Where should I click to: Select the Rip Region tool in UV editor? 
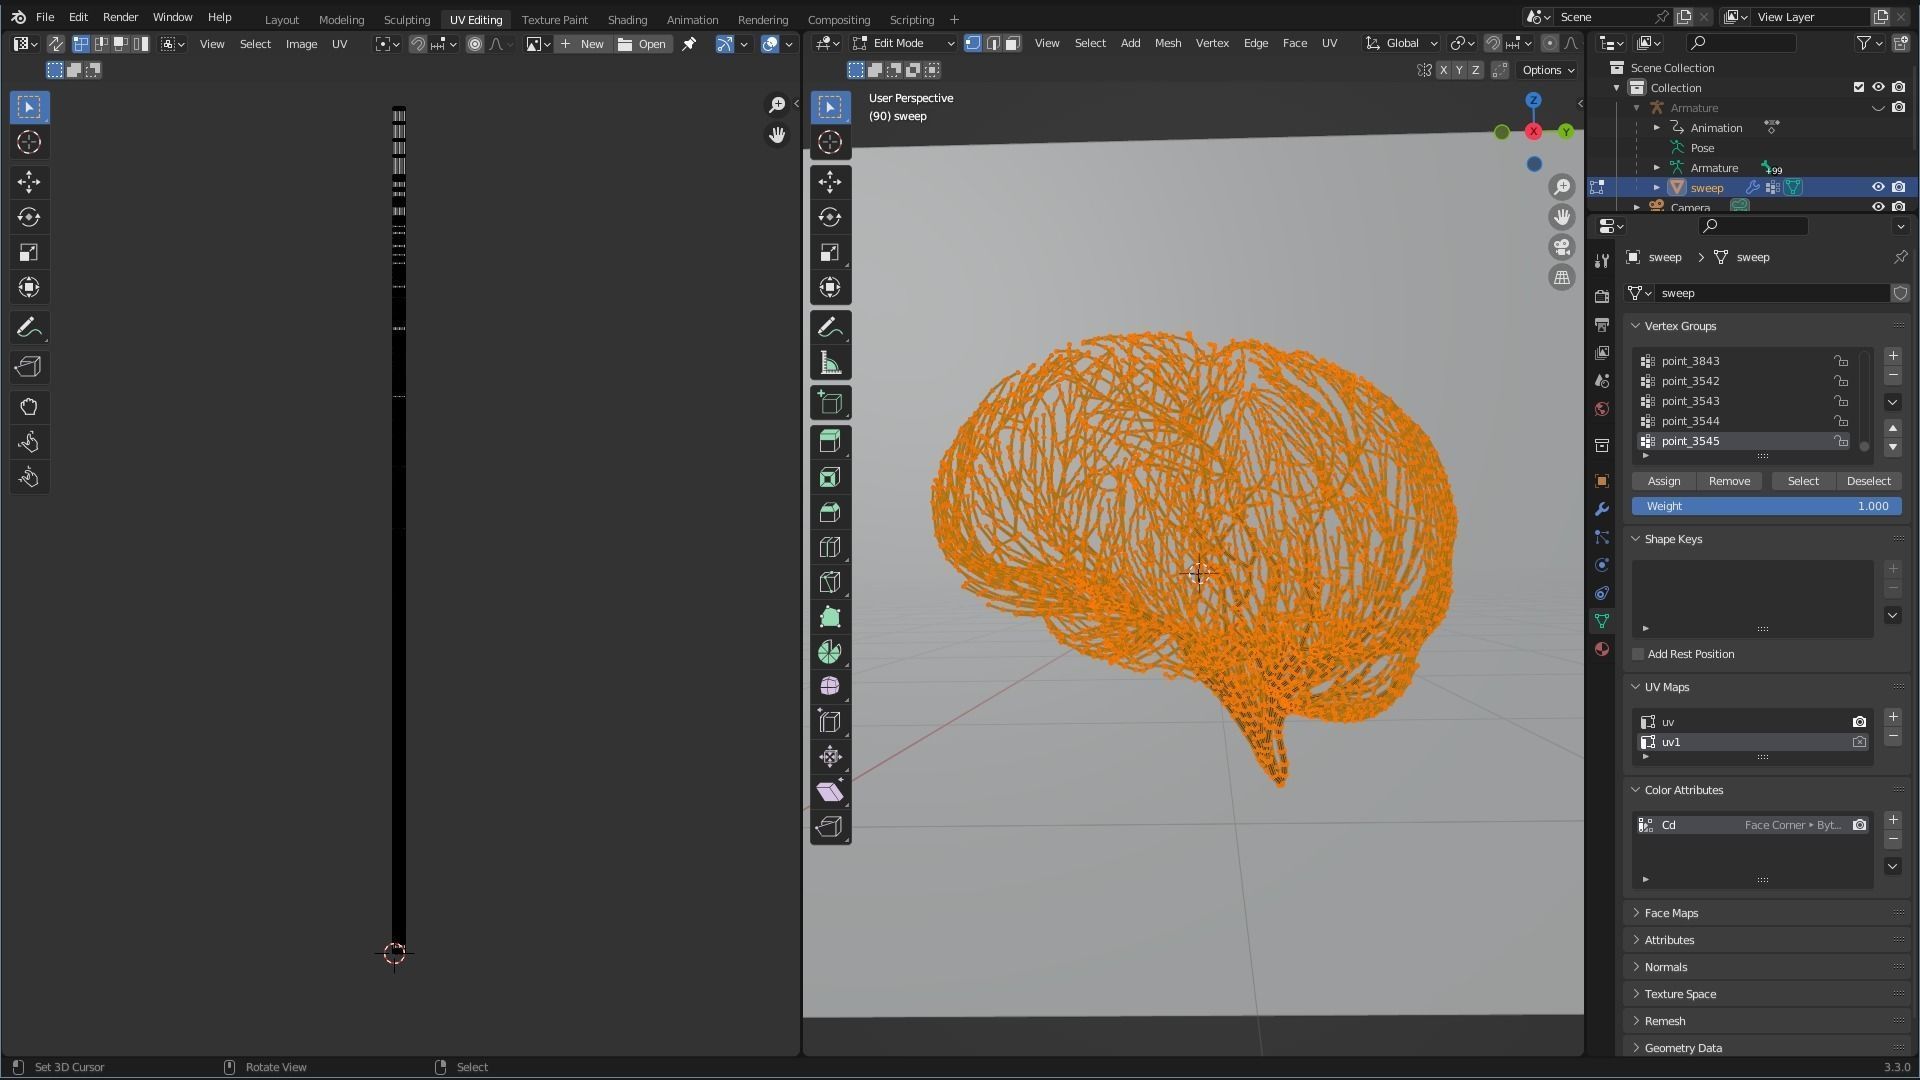(x=29, y=367)
